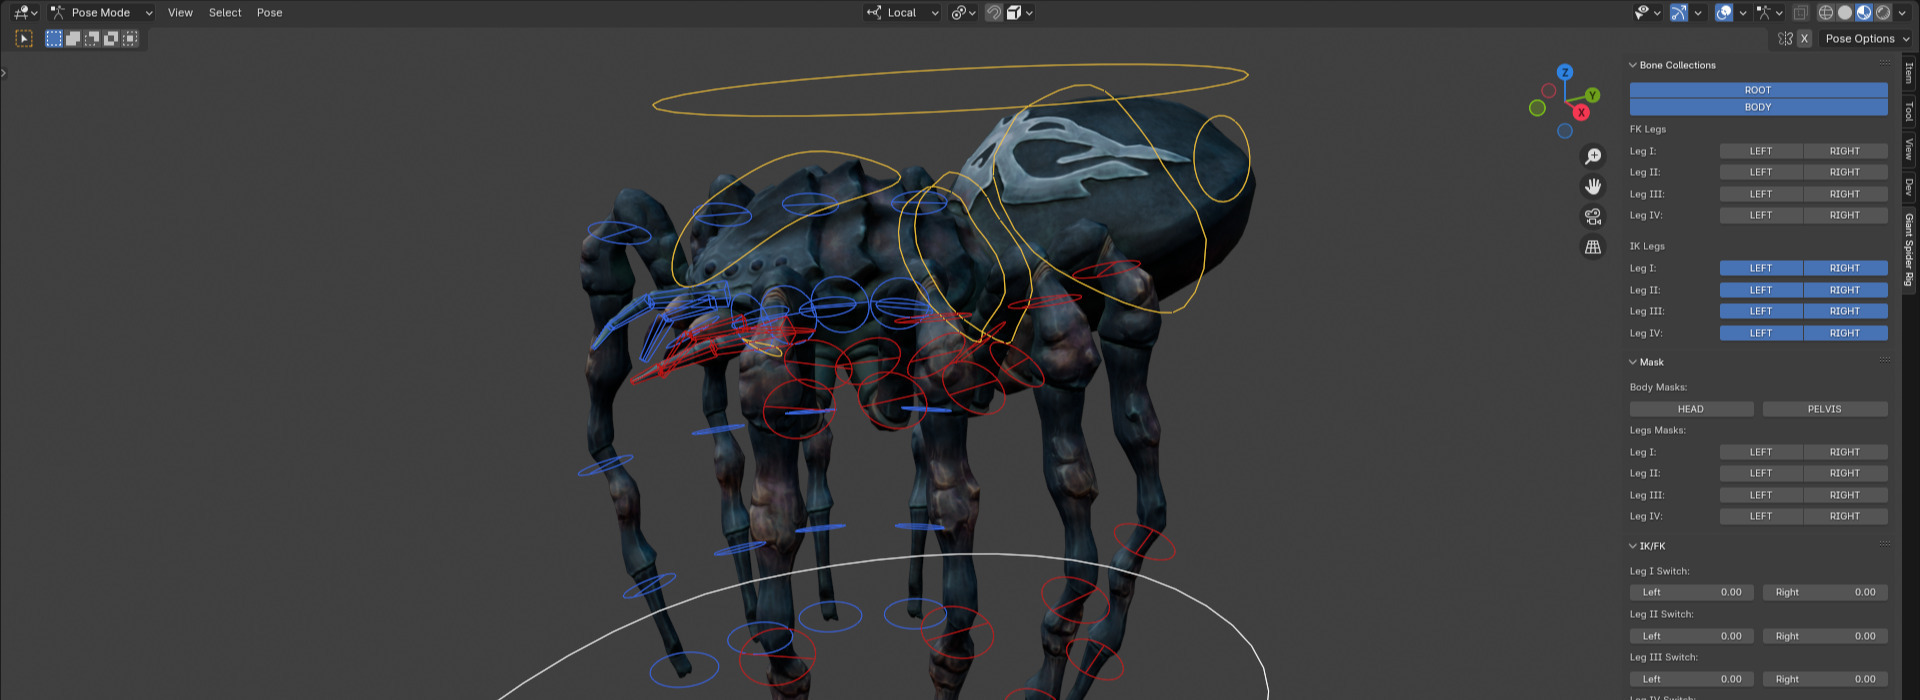Screen dimensions: 1920x700
Task: Click the negative Y axis gizmo circle
Action: point(1538,108)
